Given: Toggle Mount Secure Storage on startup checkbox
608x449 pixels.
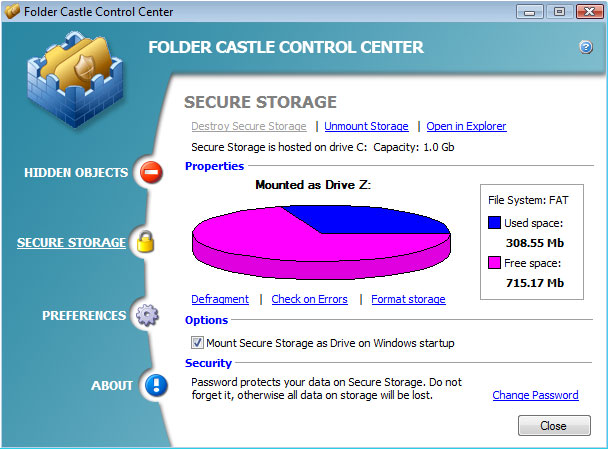Looking at the screenshot, I should pyautogui.click(x=197, y=343).
